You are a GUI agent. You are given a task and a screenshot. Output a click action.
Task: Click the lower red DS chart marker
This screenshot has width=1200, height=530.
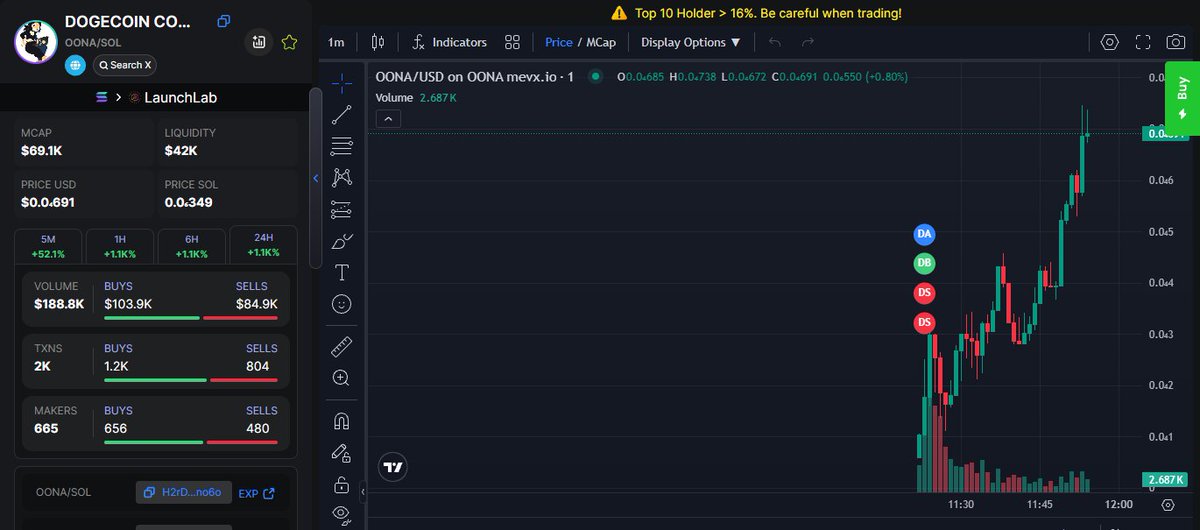pos(925,322)
